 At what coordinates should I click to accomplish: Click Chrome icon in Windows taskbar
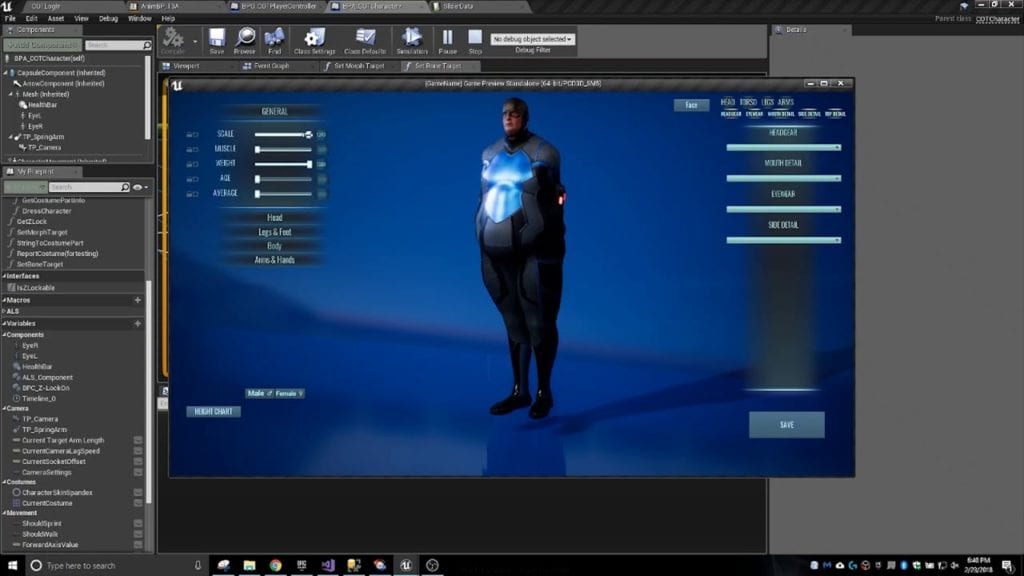point(275,566)
